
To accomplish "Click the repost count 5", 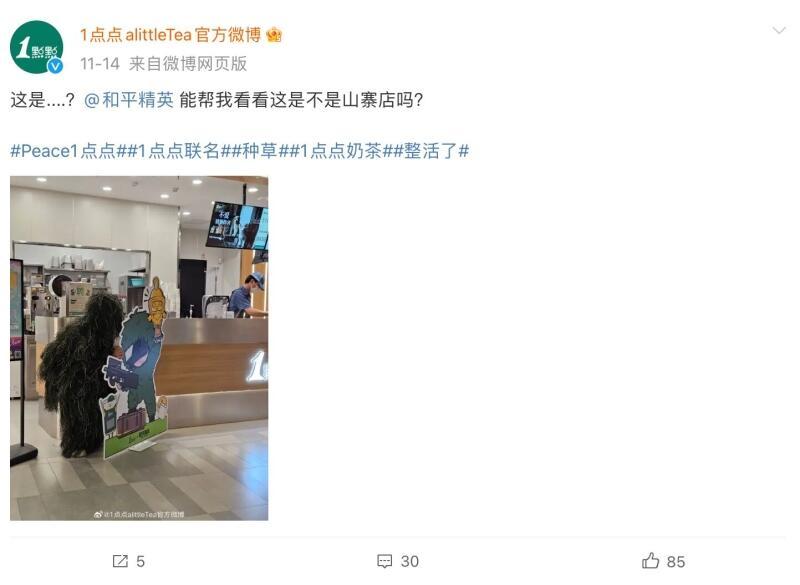I will 140,562.
